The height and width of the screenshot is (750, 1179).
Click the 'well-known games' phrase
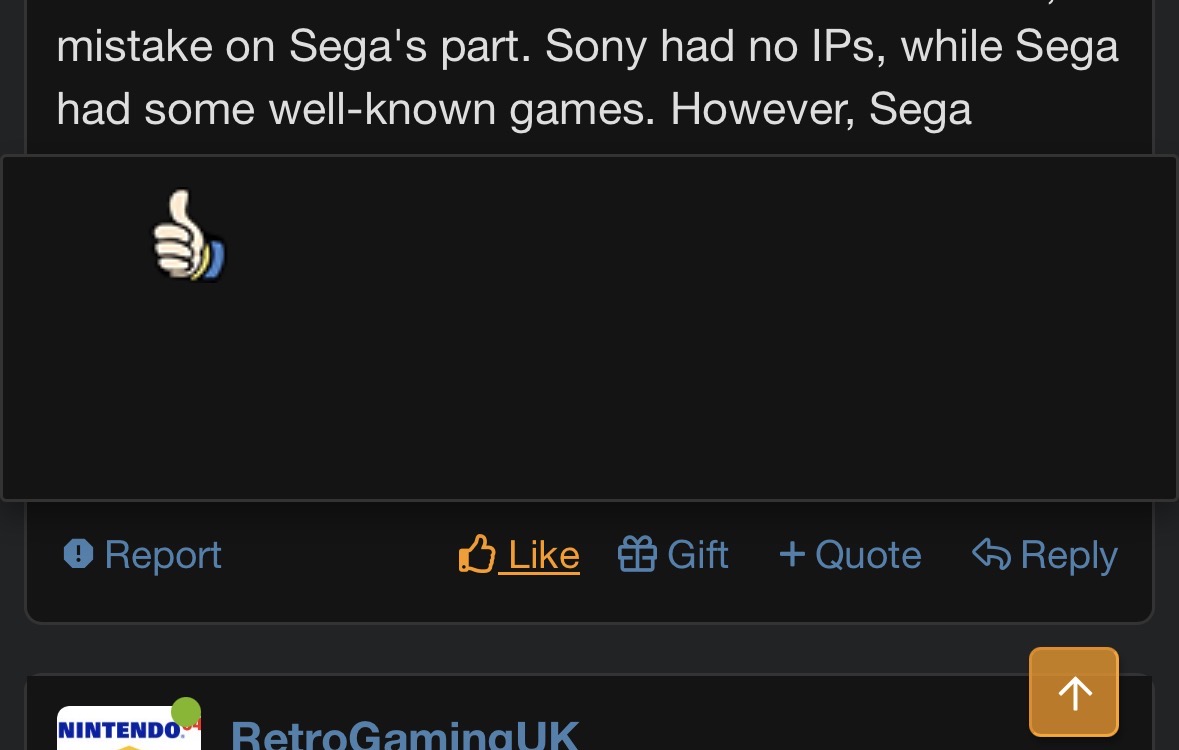(460, 108)
